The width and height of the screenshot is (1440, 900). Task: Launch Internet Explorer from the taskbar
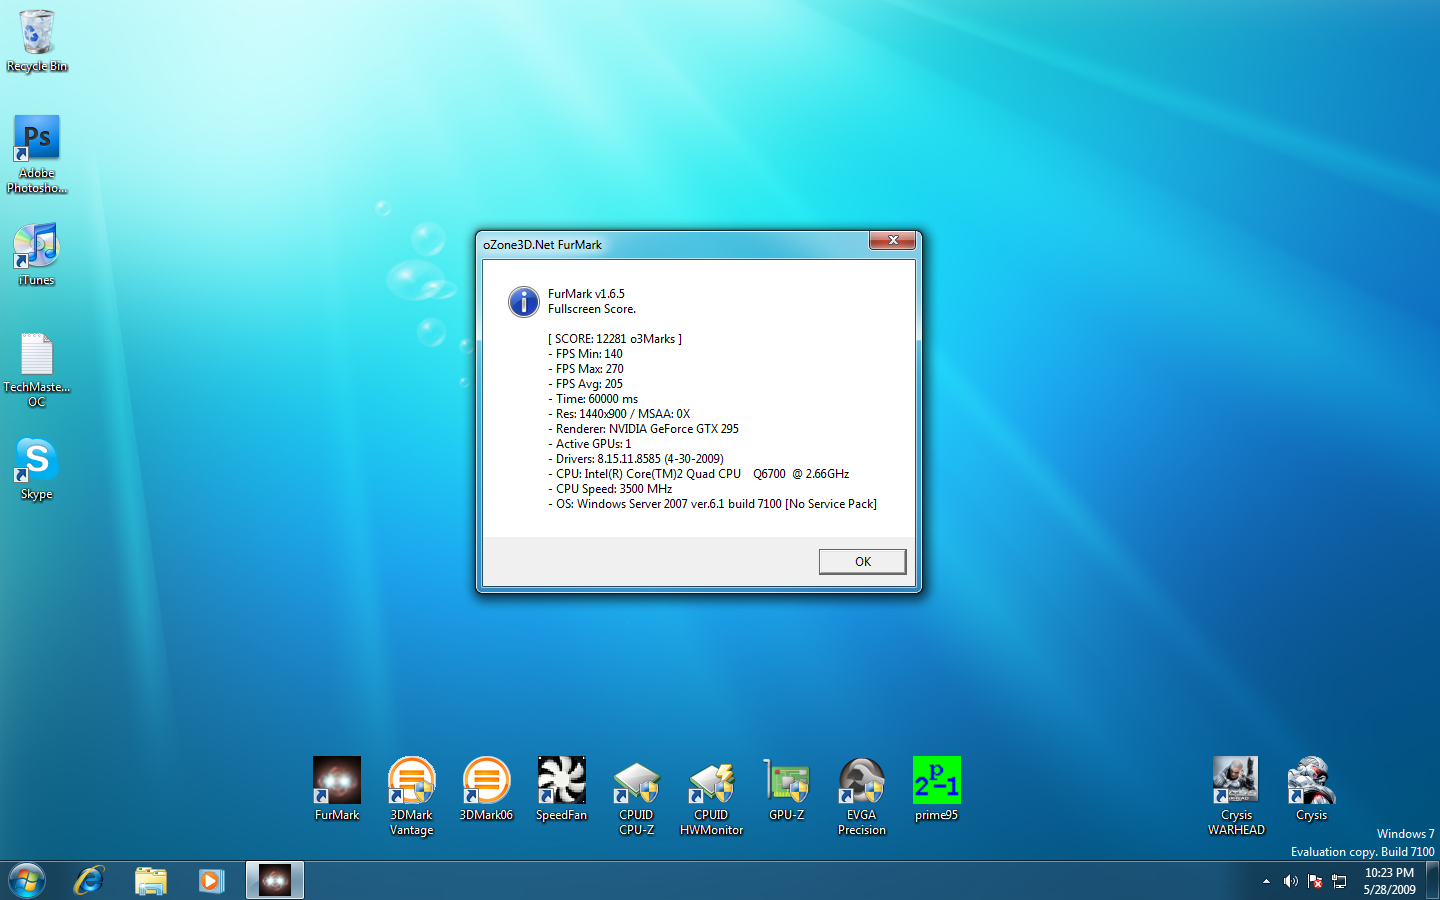tap(89, 881)
